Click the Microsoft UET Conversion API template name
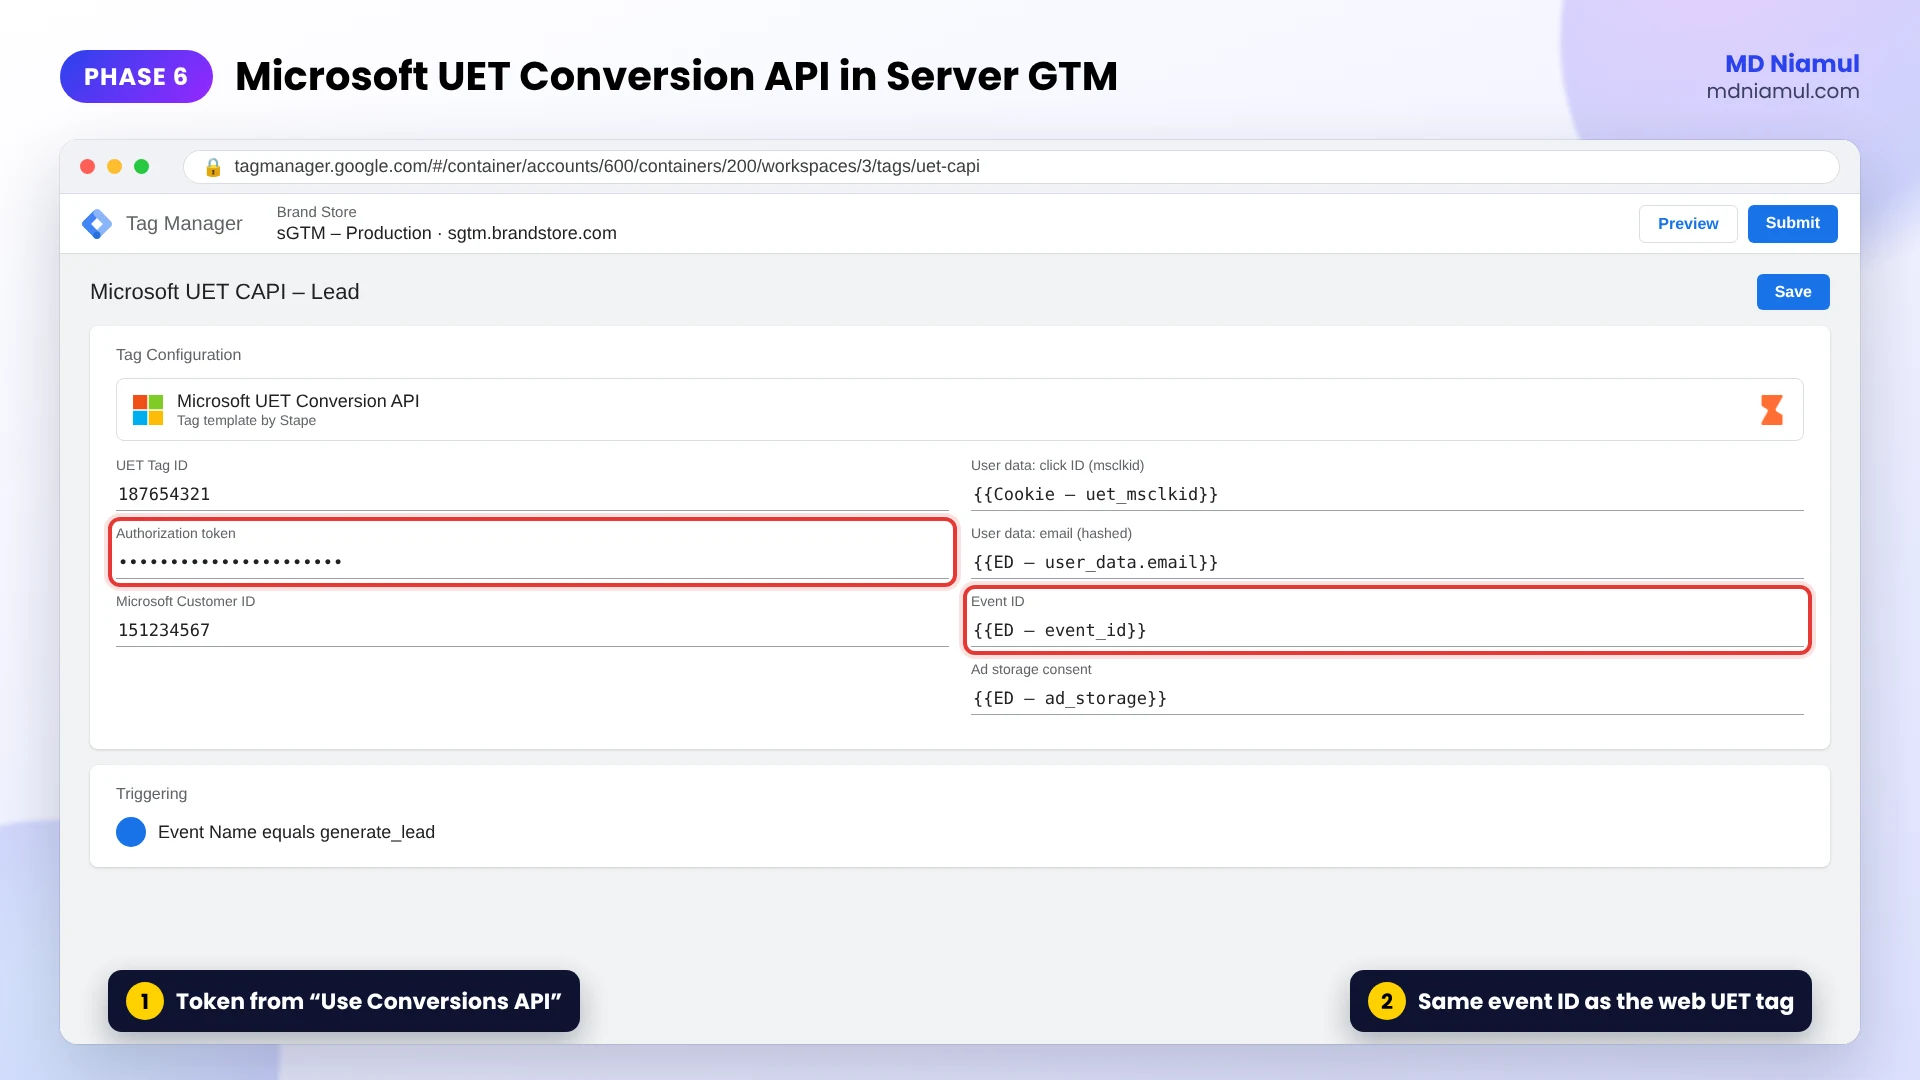 click(298, 401)
